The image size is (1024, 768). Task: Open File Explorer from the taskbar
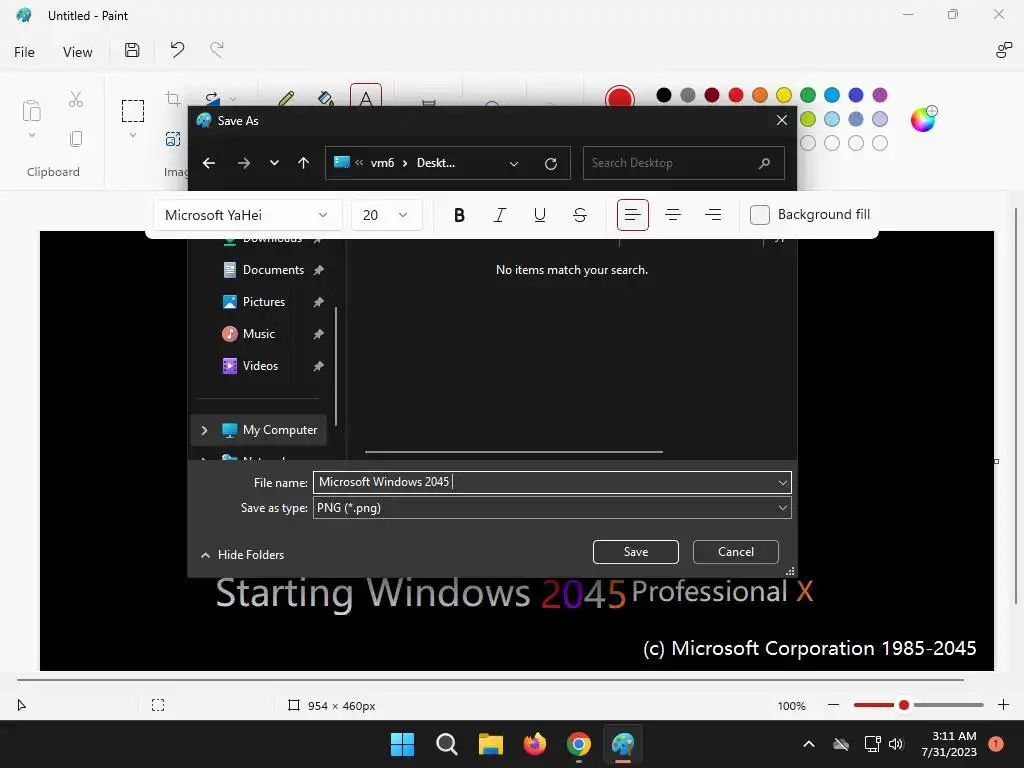(490, 744)
